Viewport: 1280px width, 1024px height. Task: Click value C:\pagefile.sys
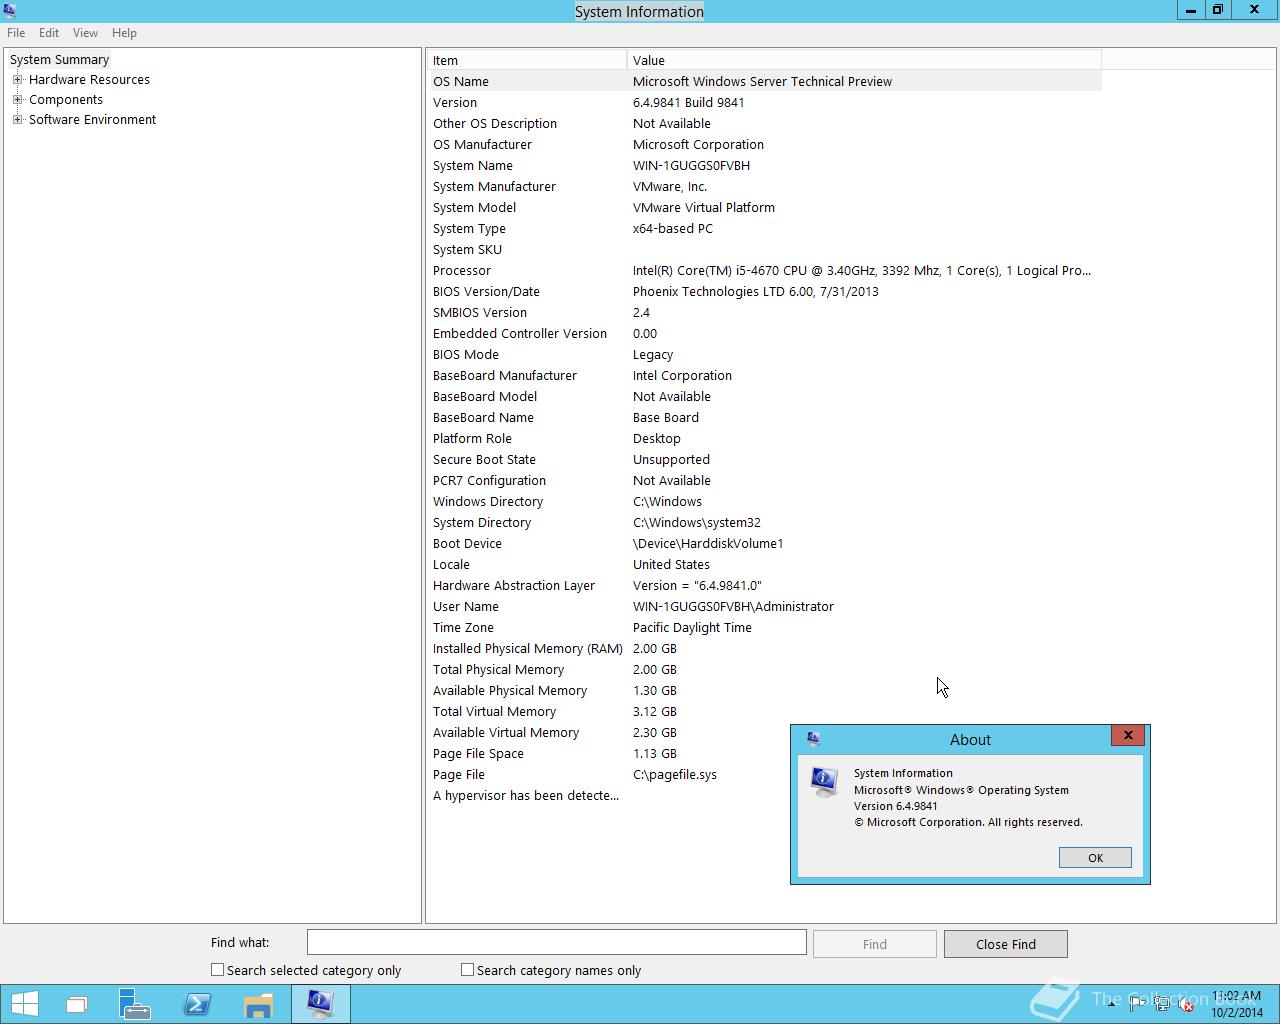[x=675, y=775]
